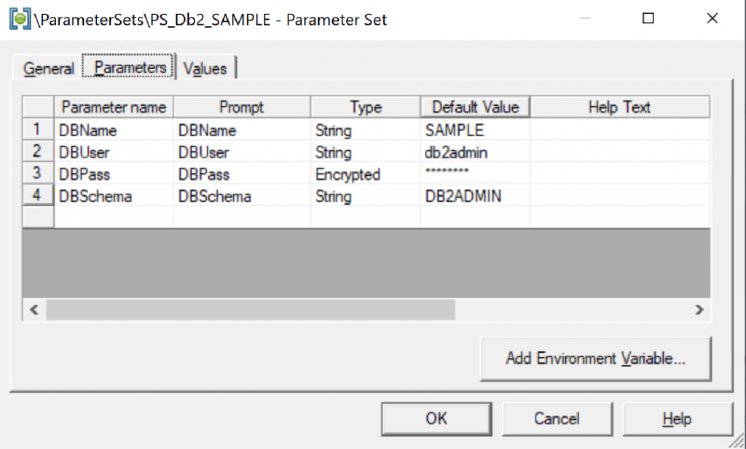
Task: Click the DBUser parameter name cell
Action: pyautogui.click(x=114, y=151)
